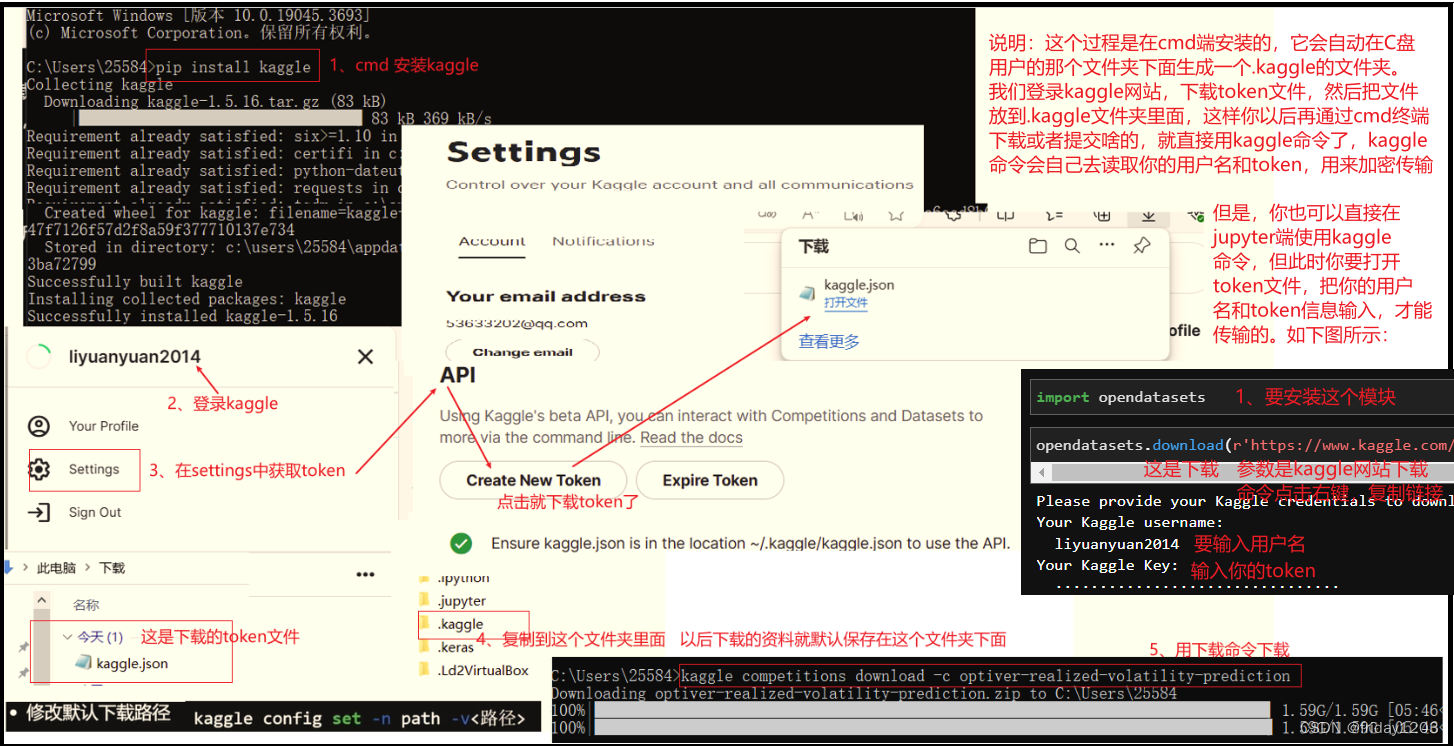Click the Sign Out arrow icon
The height and width of the screenshot is (746, 1454).
39,512
